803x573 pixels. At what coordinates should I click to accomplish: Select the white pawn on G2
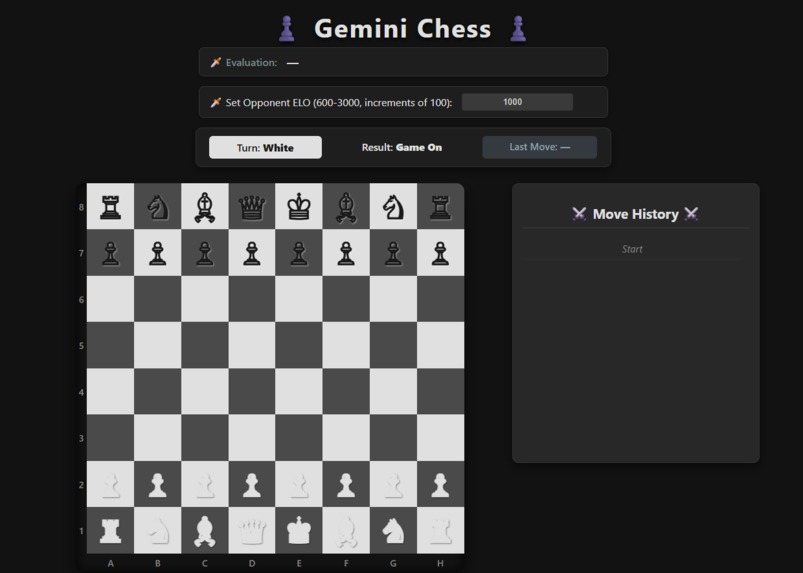[393, 485]
